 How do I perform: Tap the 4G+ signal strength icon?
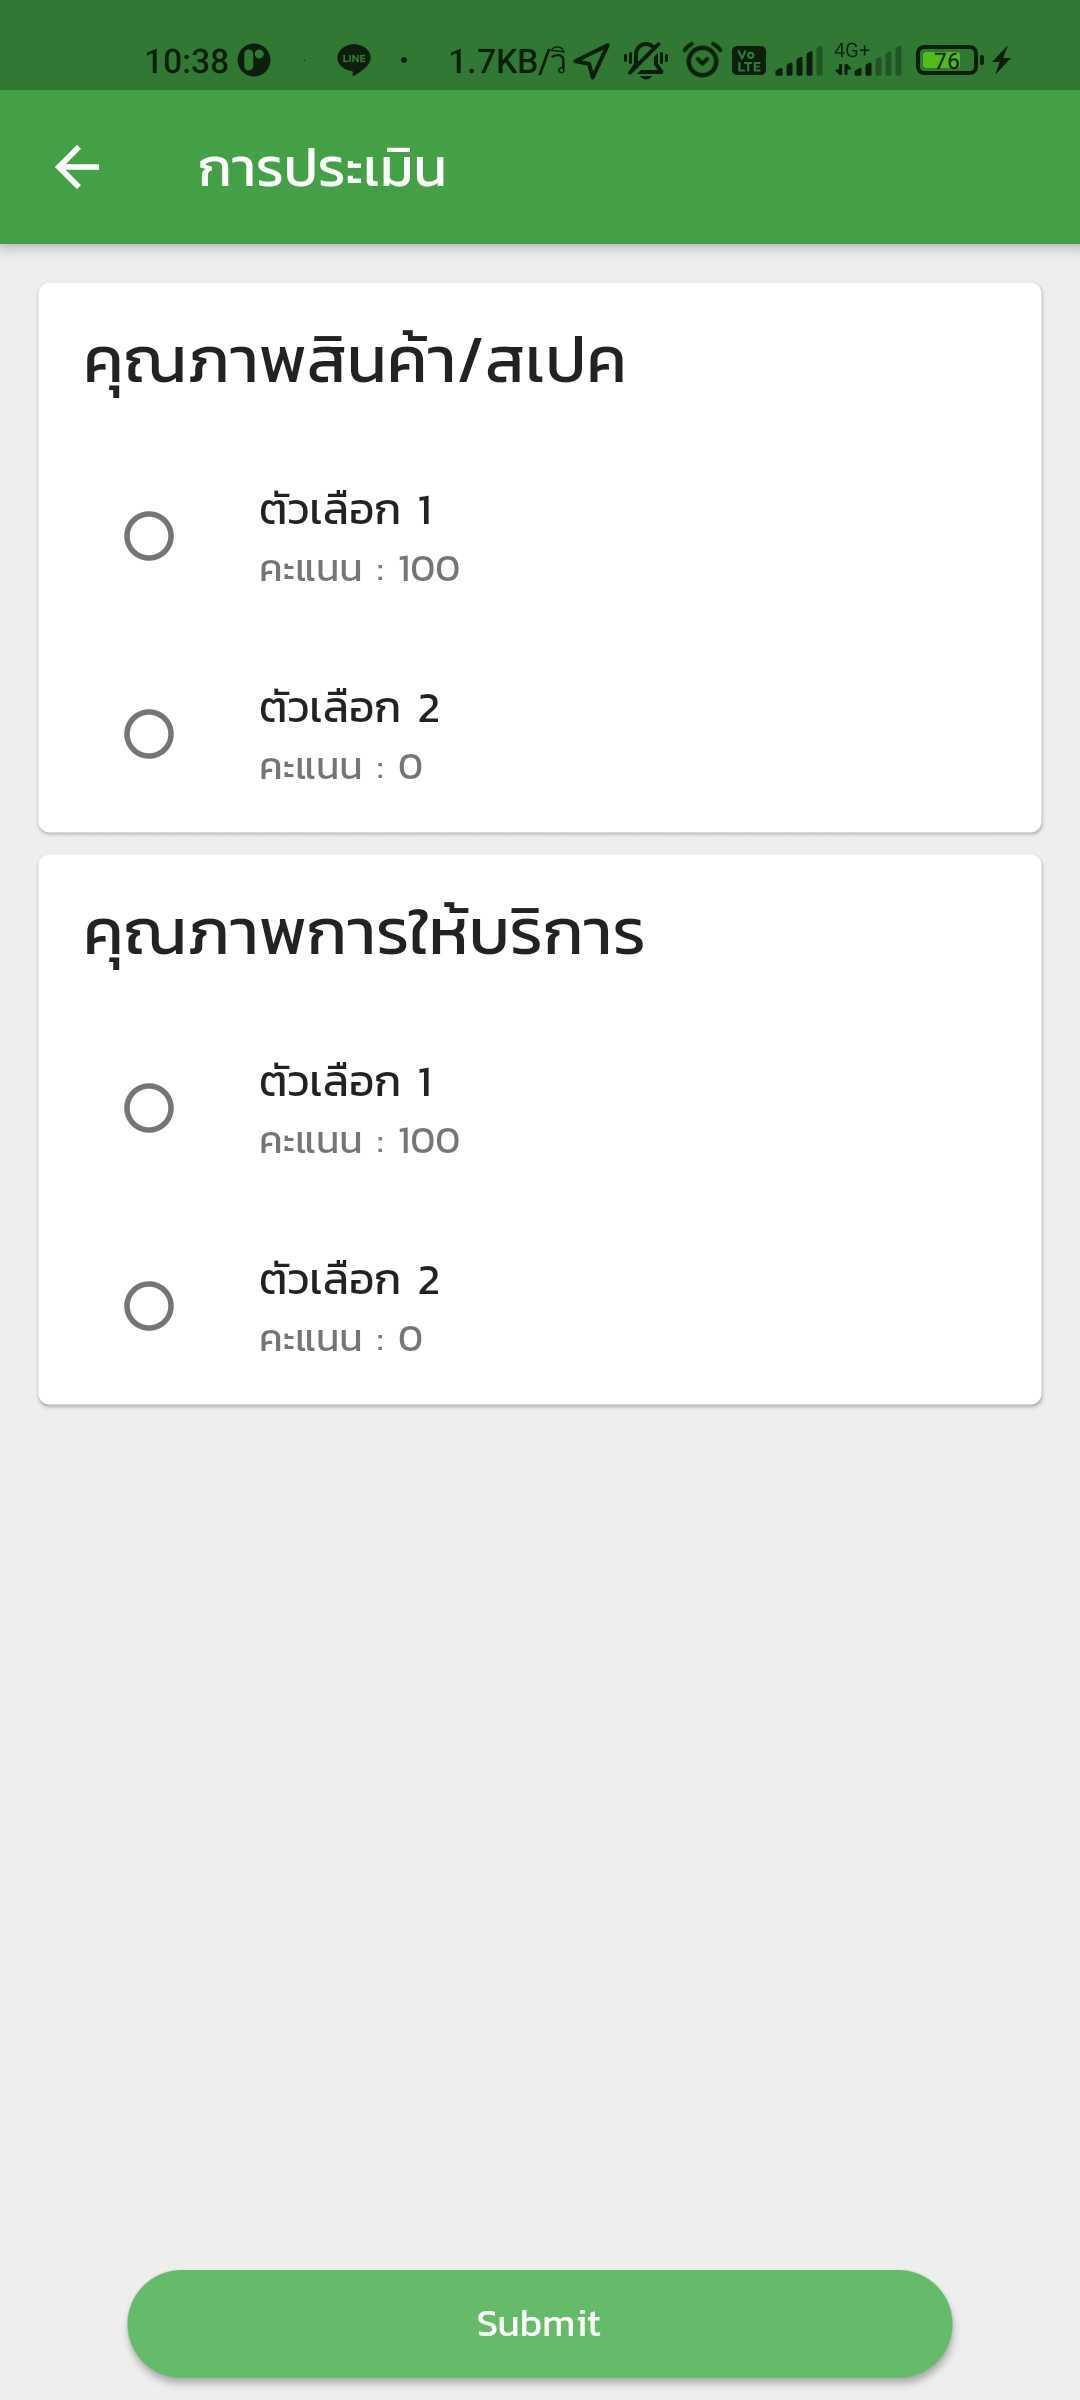(x=868, y=60)
